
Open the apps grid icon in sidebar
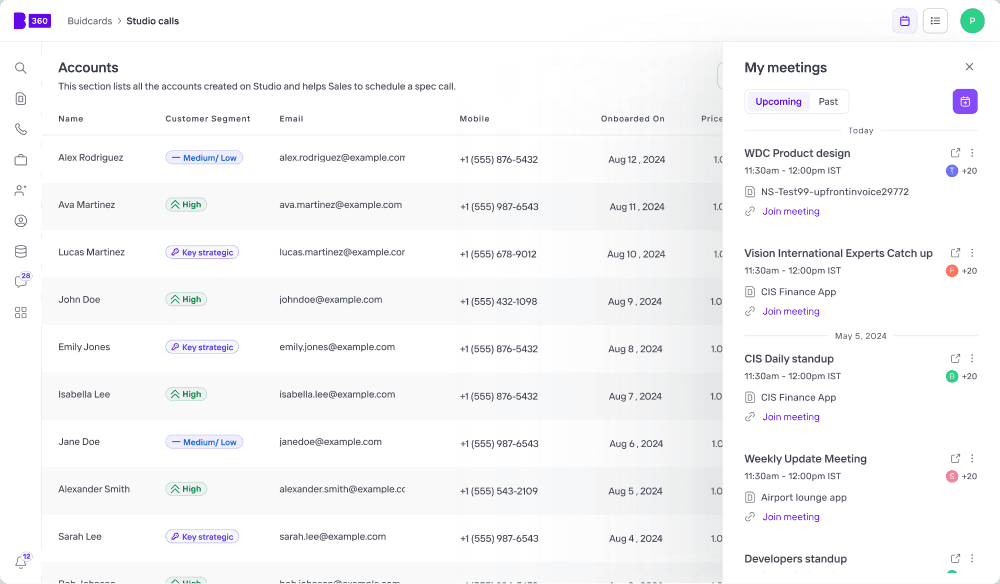(x=20, y=312)
